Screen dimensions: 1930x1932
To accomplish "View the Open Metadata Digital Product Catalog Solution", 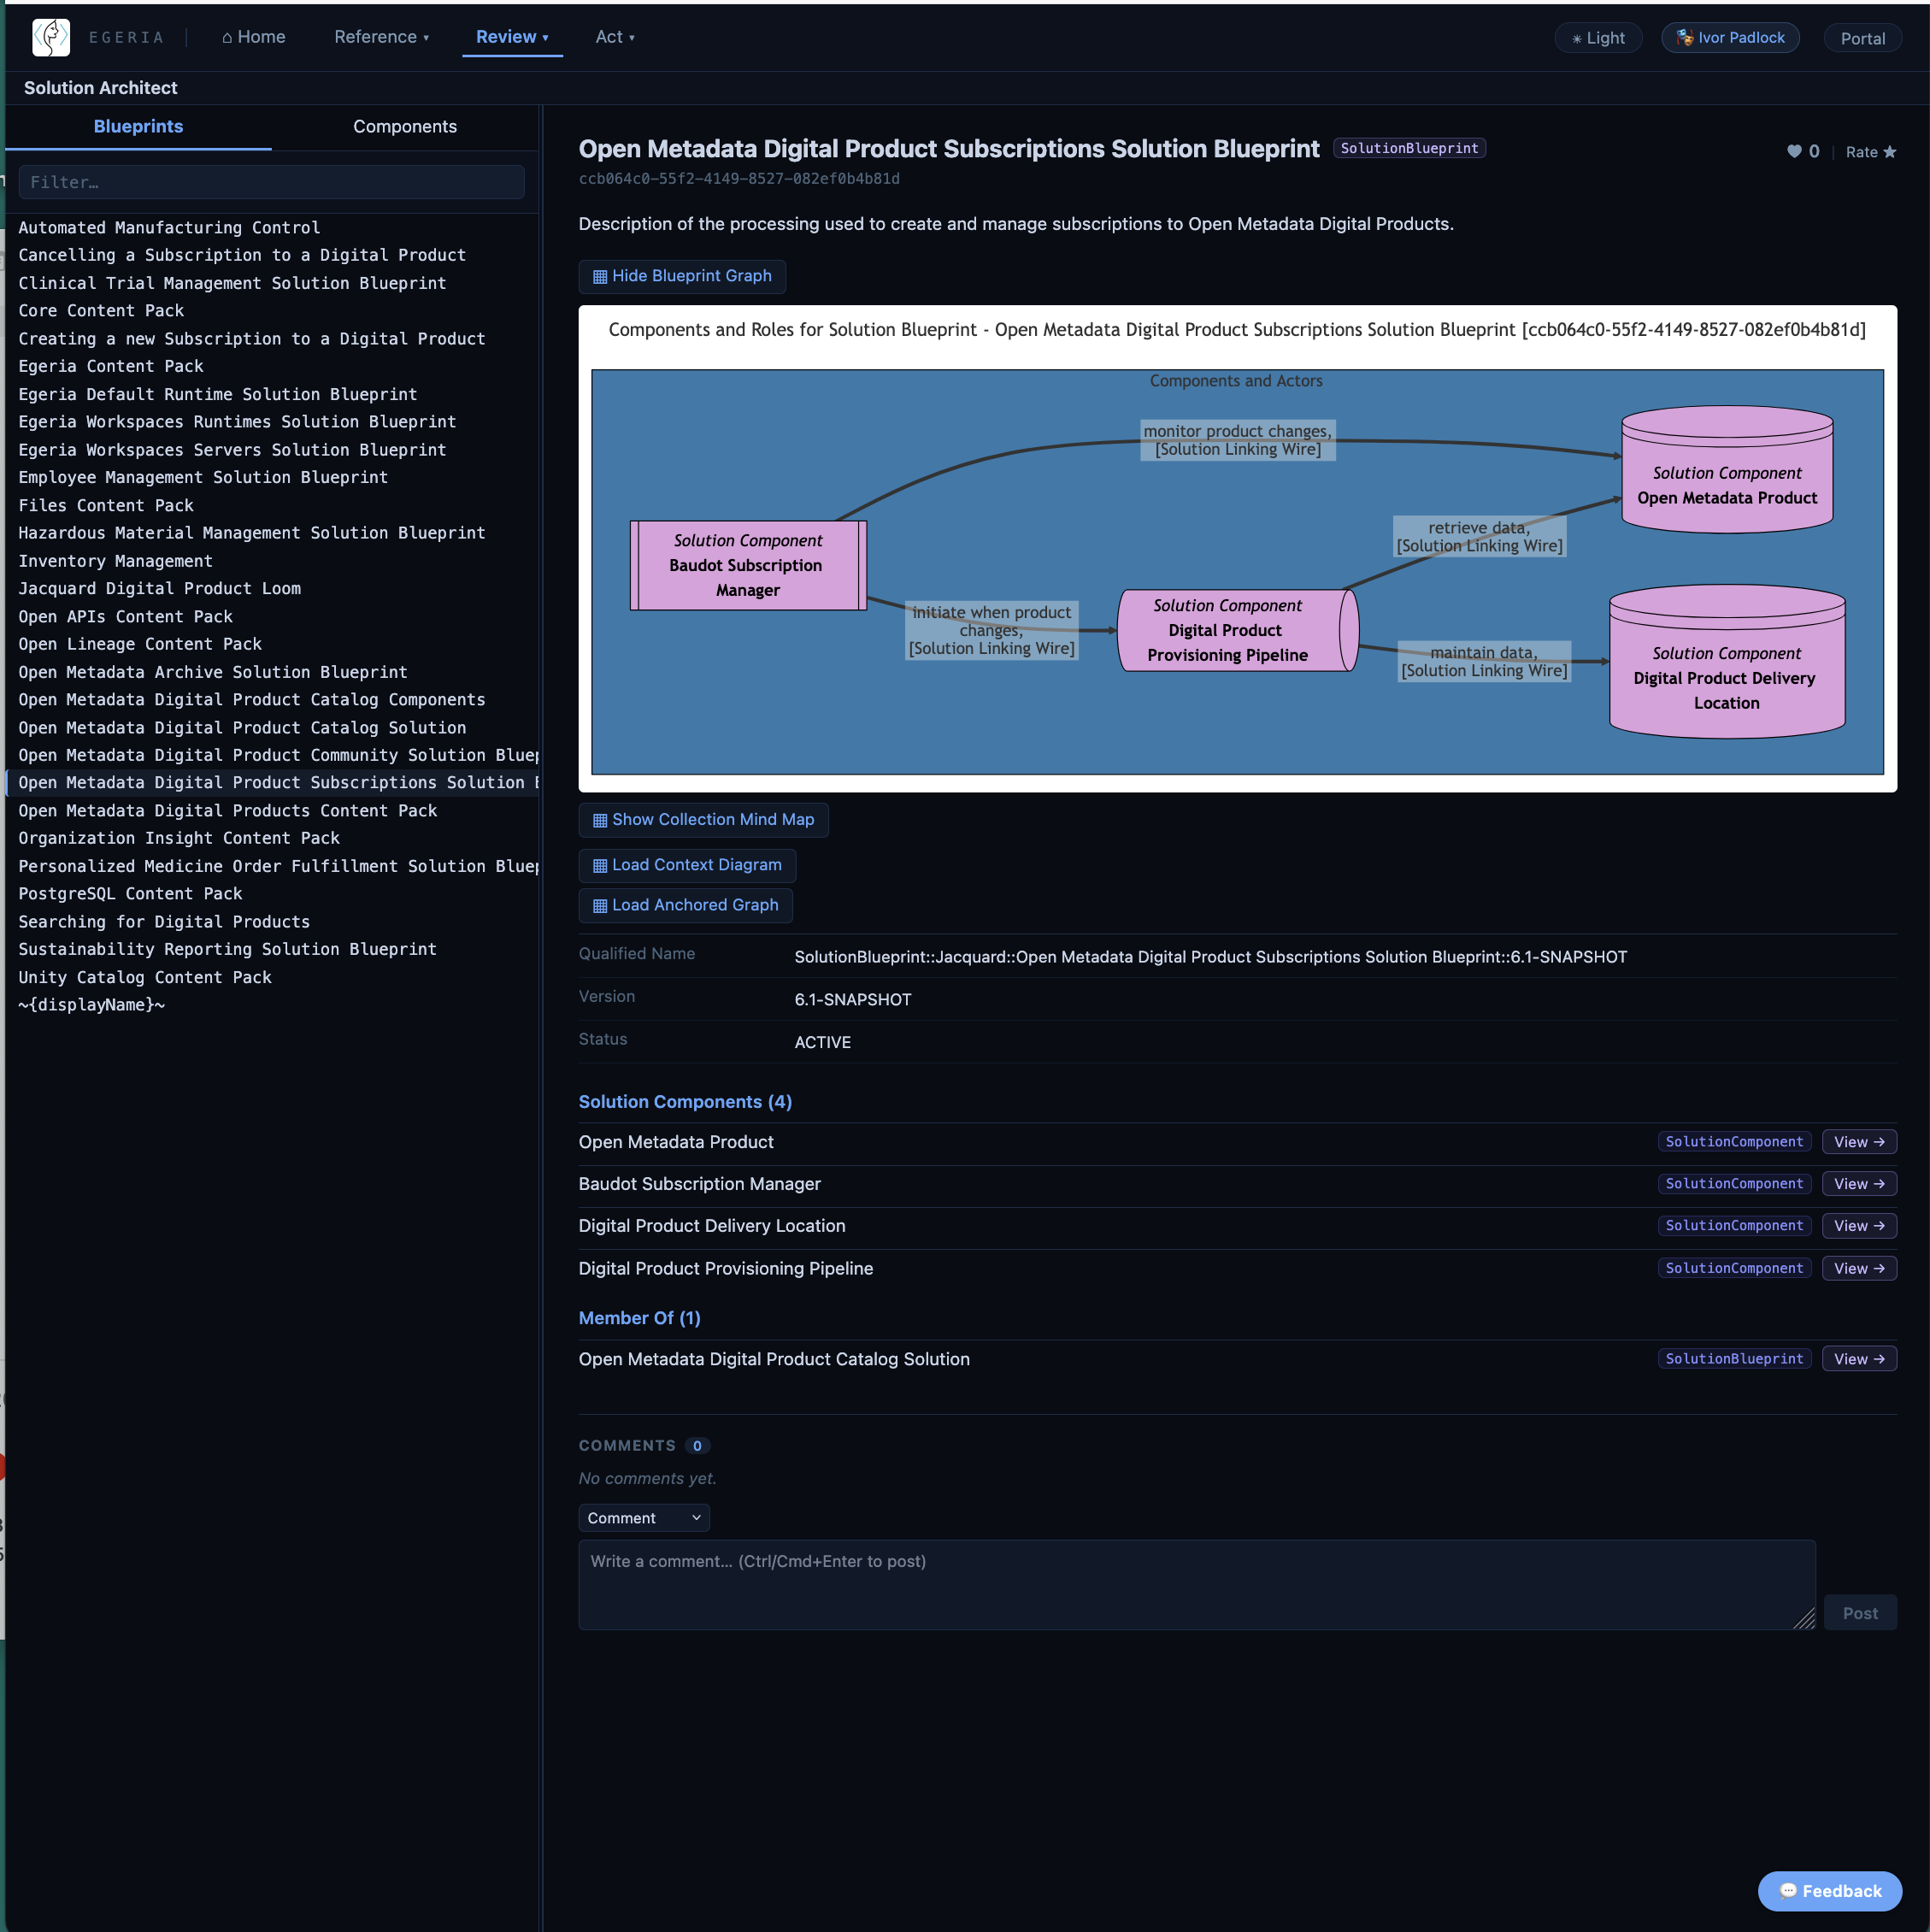I will click(x=1859, y=1359).
